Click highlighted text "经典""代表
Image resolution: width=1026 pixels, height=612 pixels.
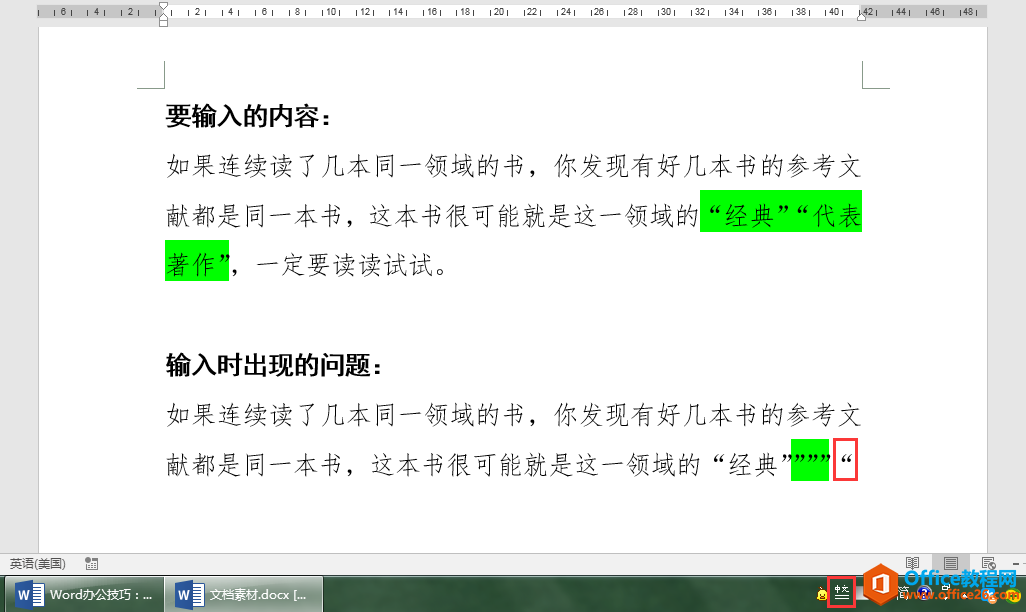click(781, 211)
